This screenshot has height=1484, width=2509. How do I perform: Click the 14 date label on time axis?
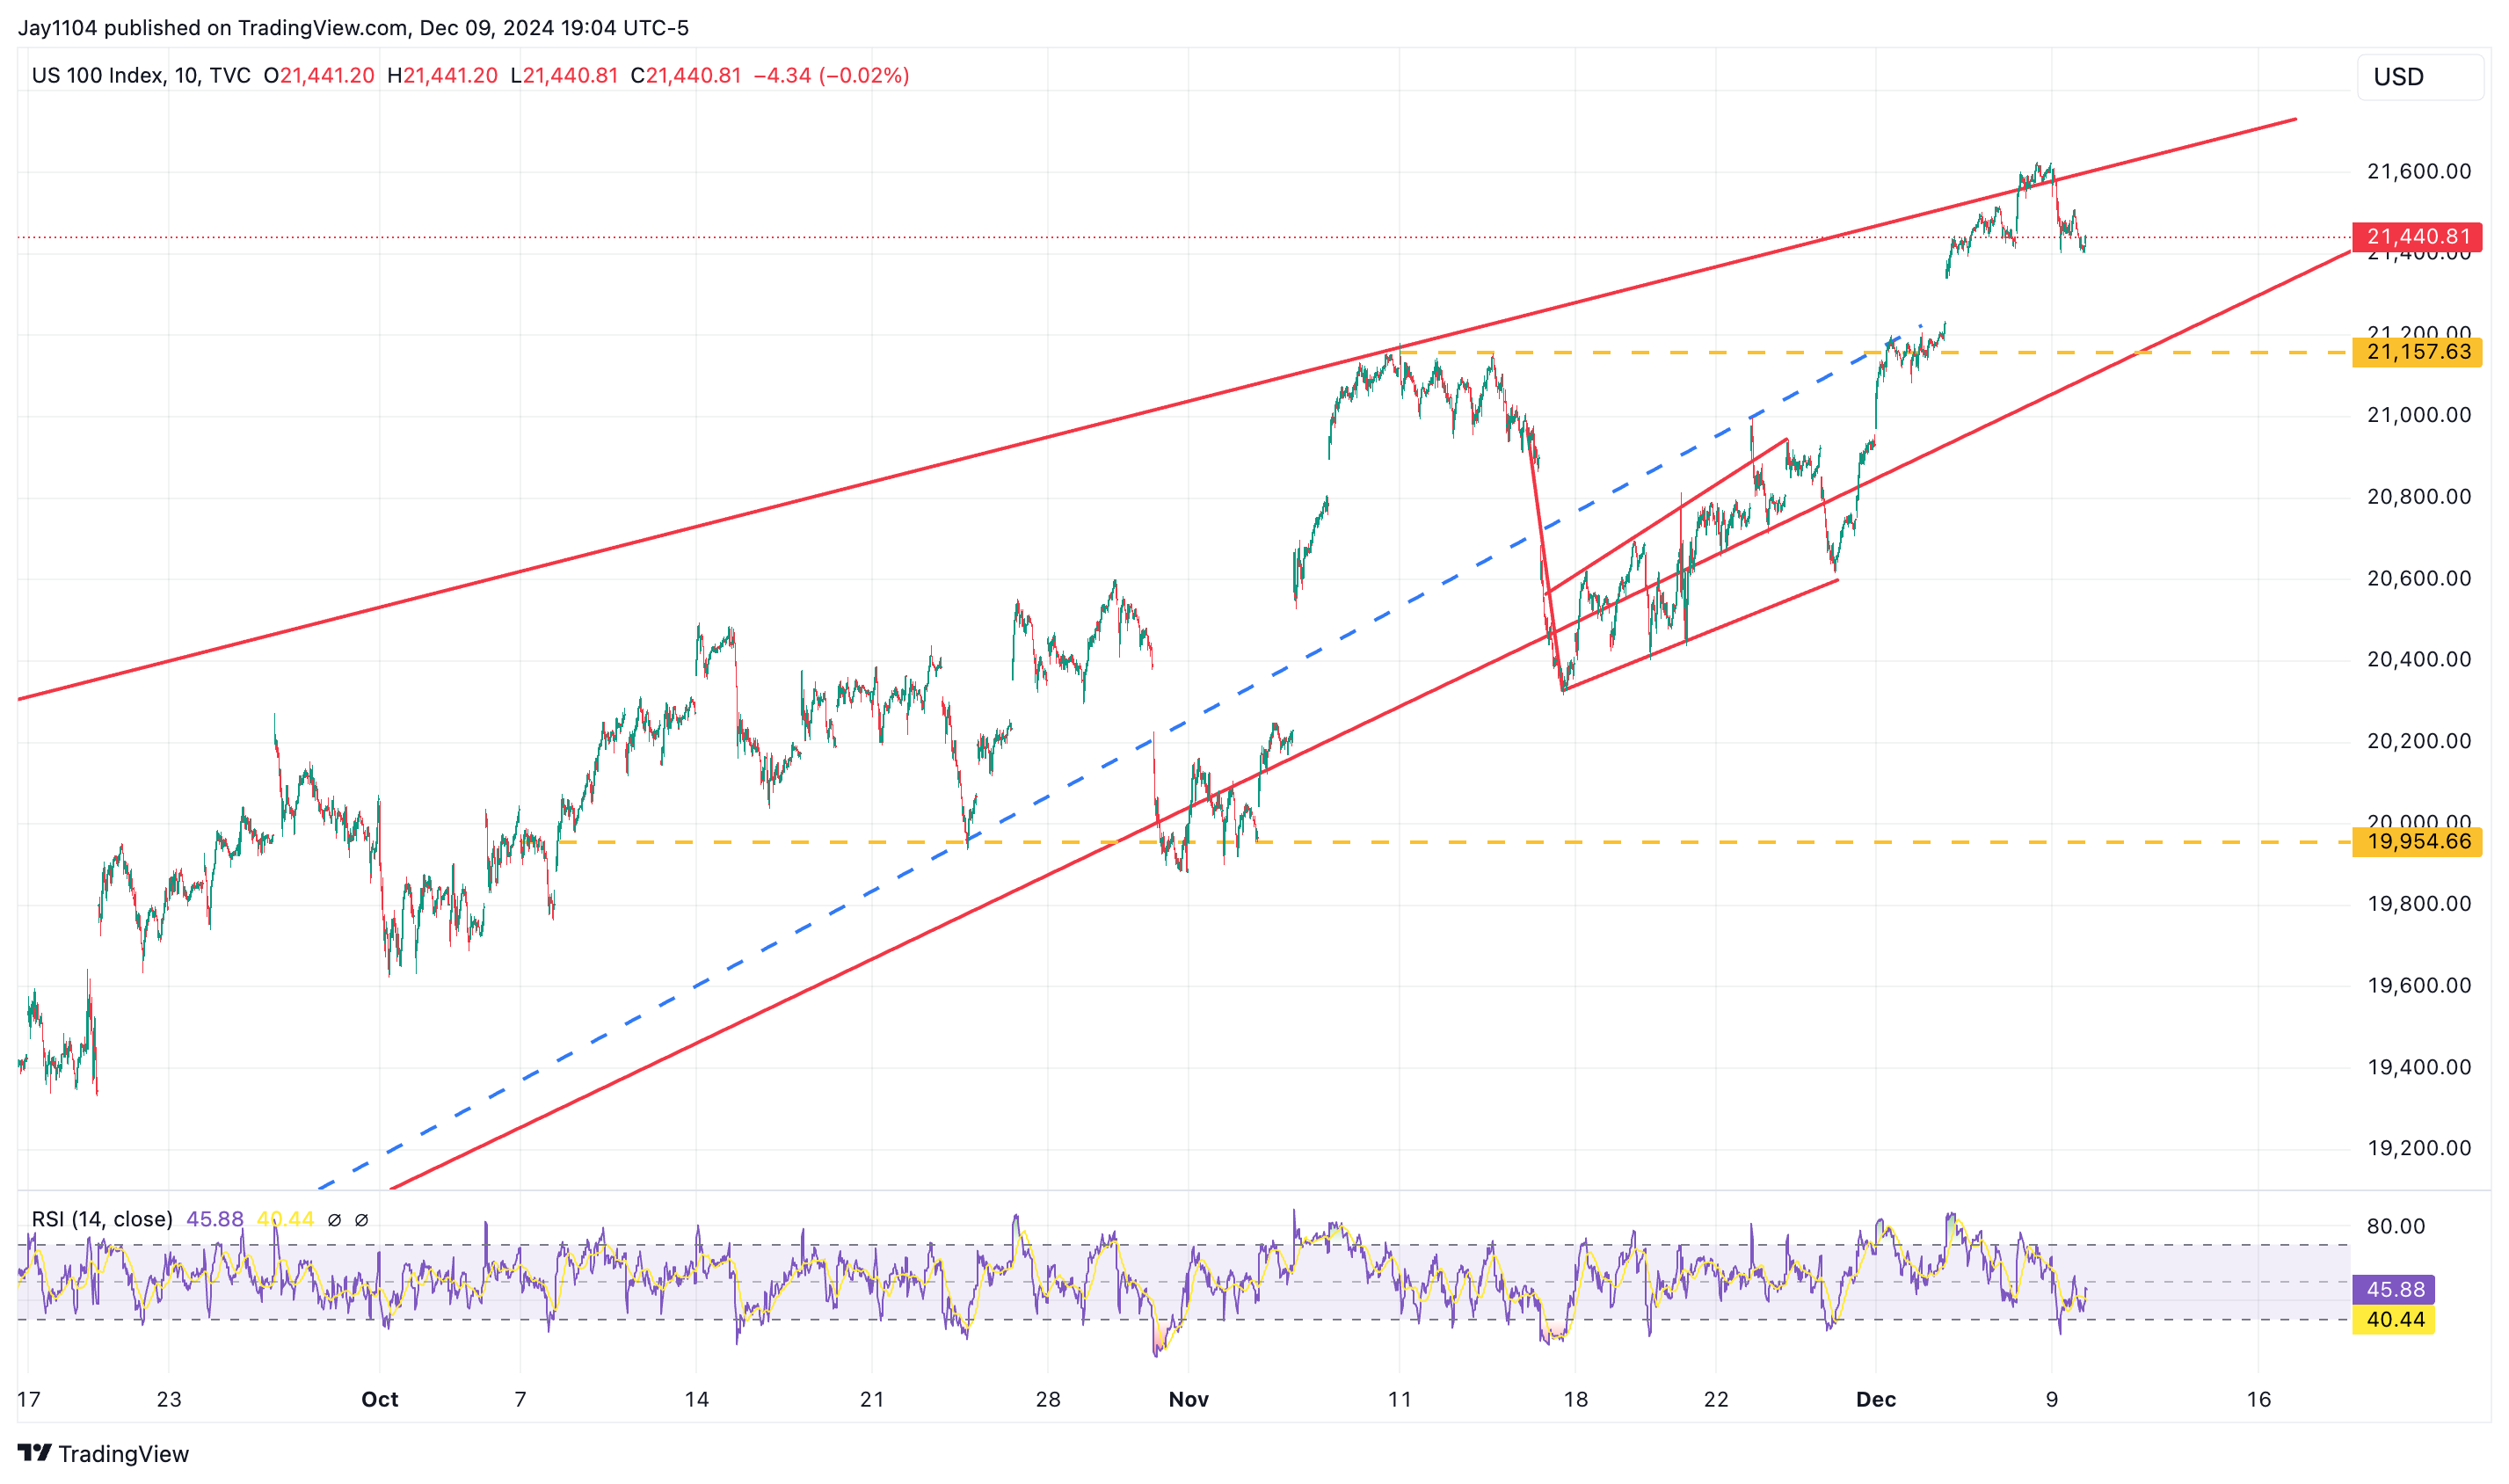pyautogui.click(x=697, y=1399)
